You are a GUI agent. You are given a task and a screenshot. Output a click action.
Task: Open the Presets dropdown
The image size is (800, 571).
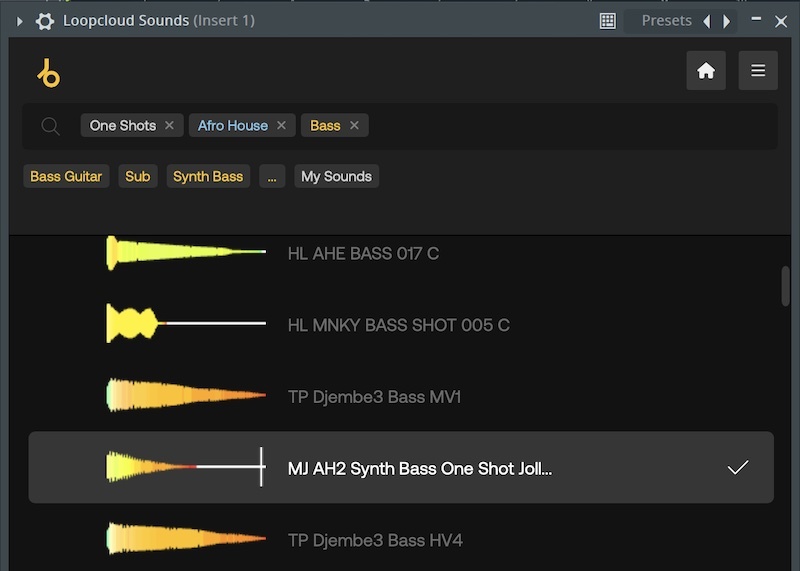click(x=666, y=20)
